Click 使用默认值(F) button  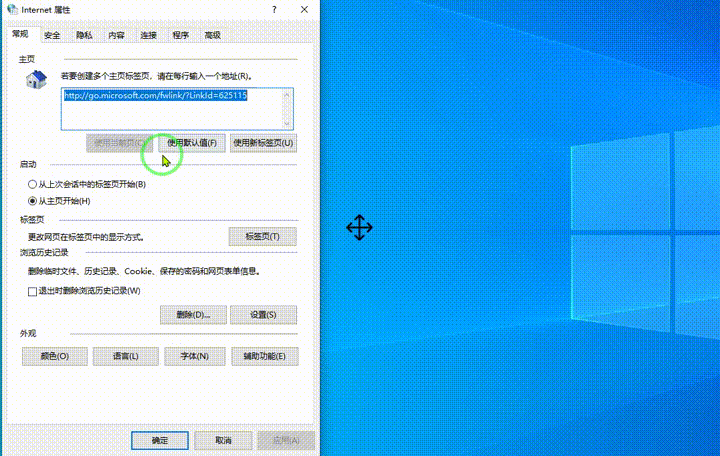192,143
